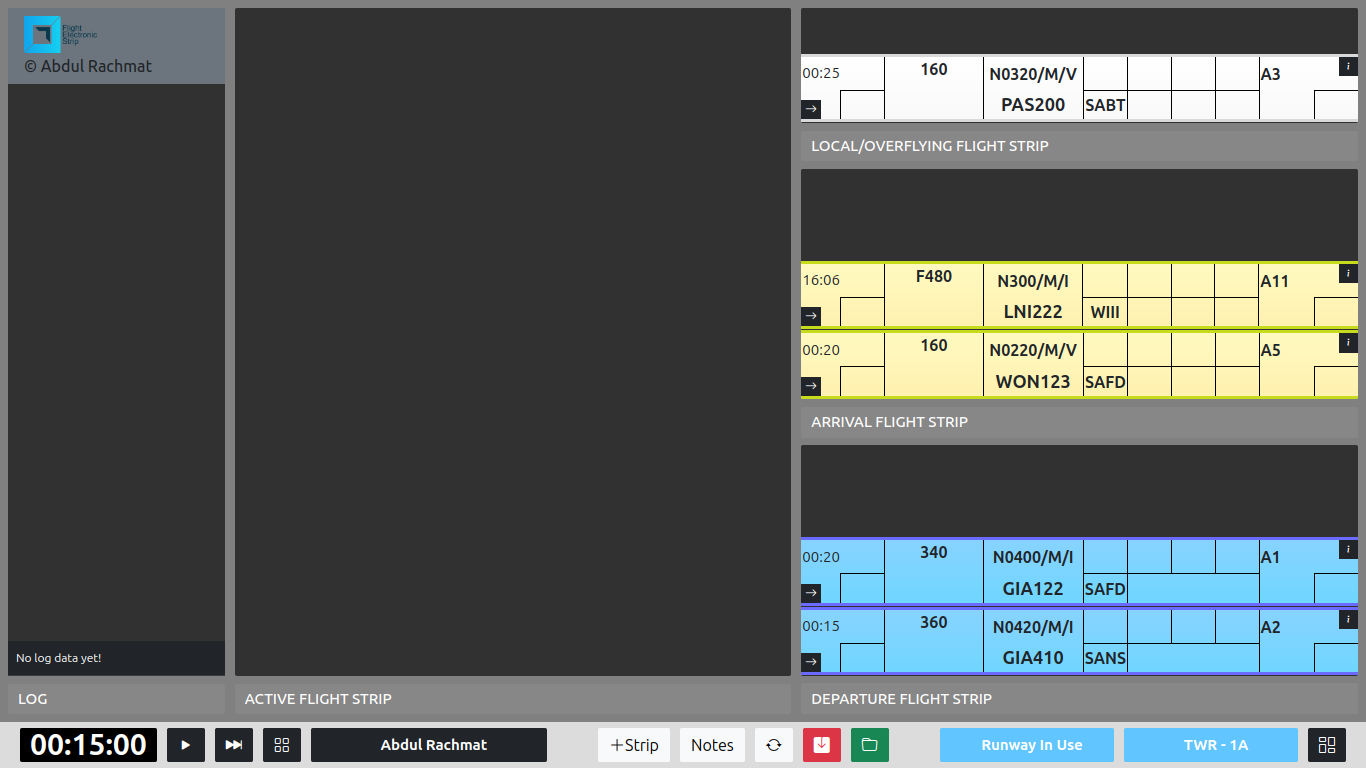
Task: Move WON123 strip using arrow button
Action: click(811, 386)
